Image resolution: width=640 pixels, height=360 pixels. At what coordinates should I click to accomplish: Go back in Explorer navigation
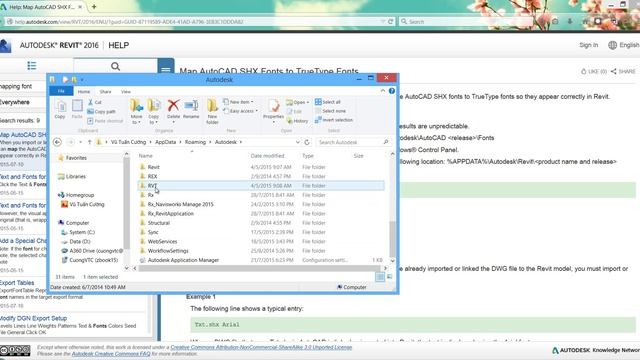(58, 142)
